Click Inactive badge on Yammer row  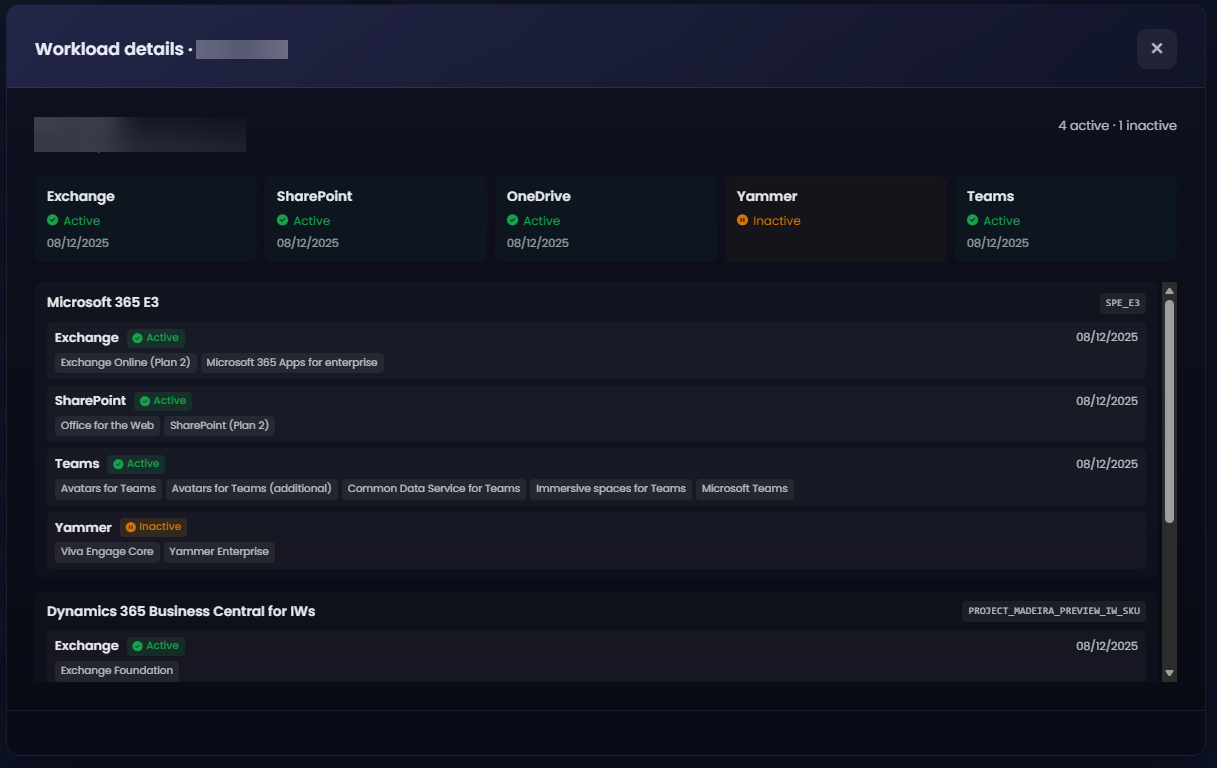153,527
